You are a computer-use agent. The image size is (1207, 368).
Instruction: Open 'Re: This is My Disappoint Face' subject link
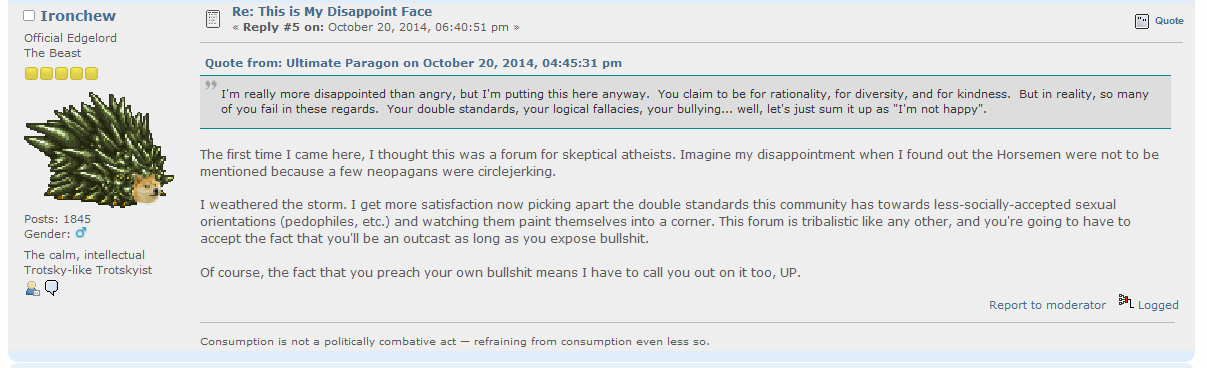coord(331,12)
